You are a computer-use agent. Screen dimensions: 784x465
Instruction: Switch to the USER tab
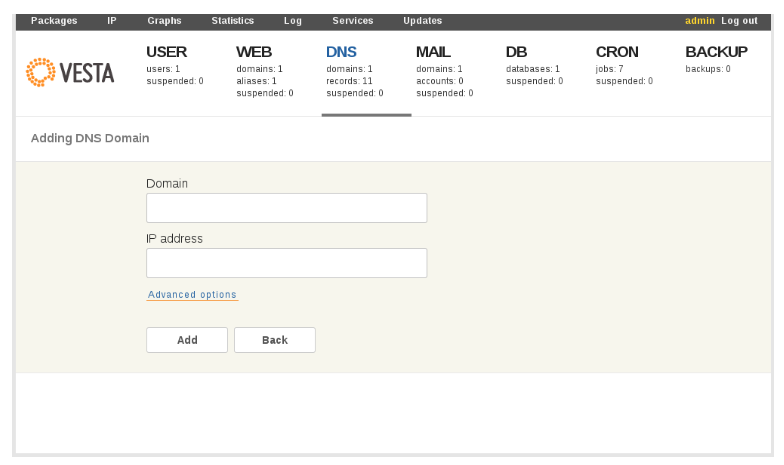(166, 52)
